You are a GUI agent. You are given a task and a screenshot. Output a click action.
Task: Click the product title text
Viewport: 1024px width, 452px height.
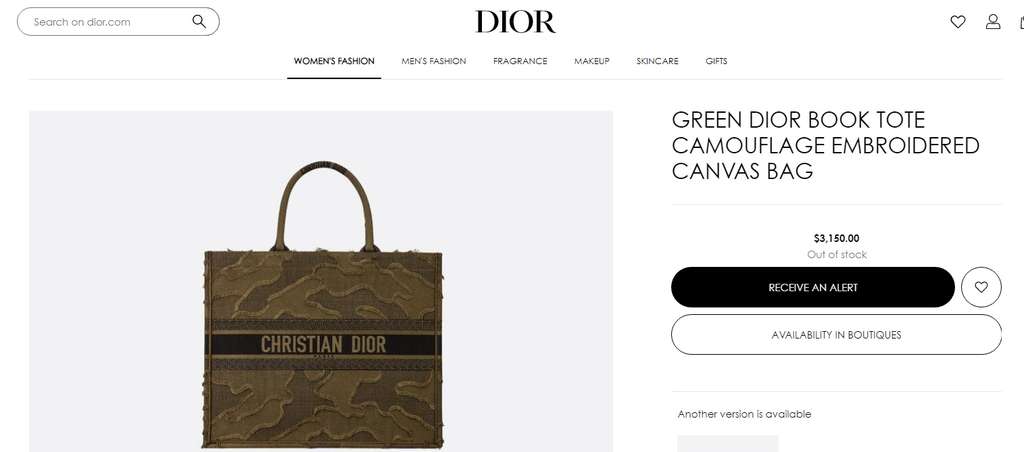click(825, 145)
